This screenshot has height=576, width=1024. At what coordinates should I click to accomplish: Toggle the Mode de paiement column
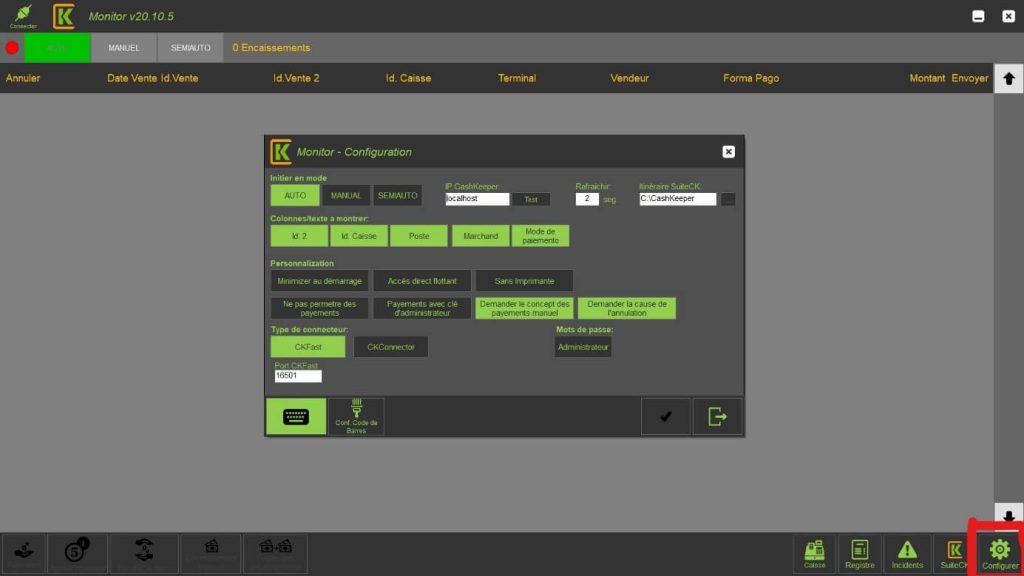tap(540, 236)
